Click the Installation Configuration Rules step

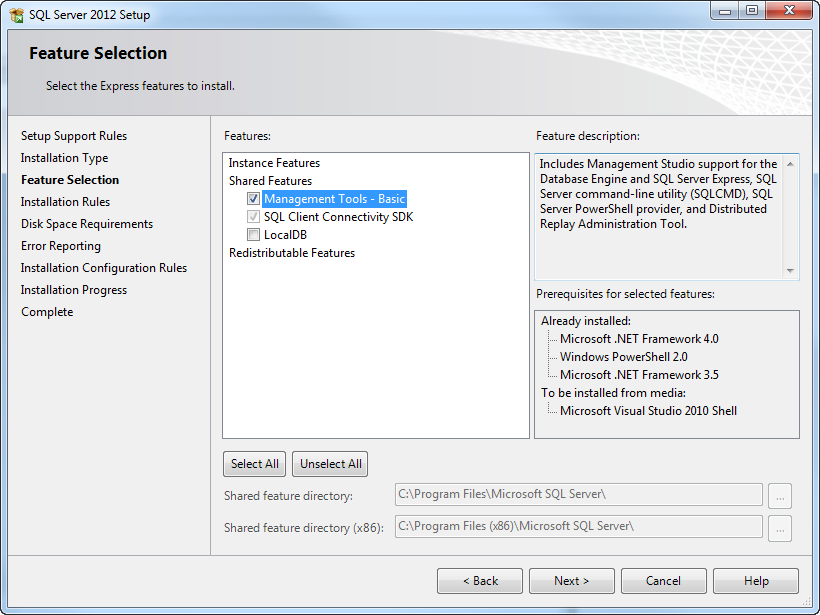coord(104,268)
